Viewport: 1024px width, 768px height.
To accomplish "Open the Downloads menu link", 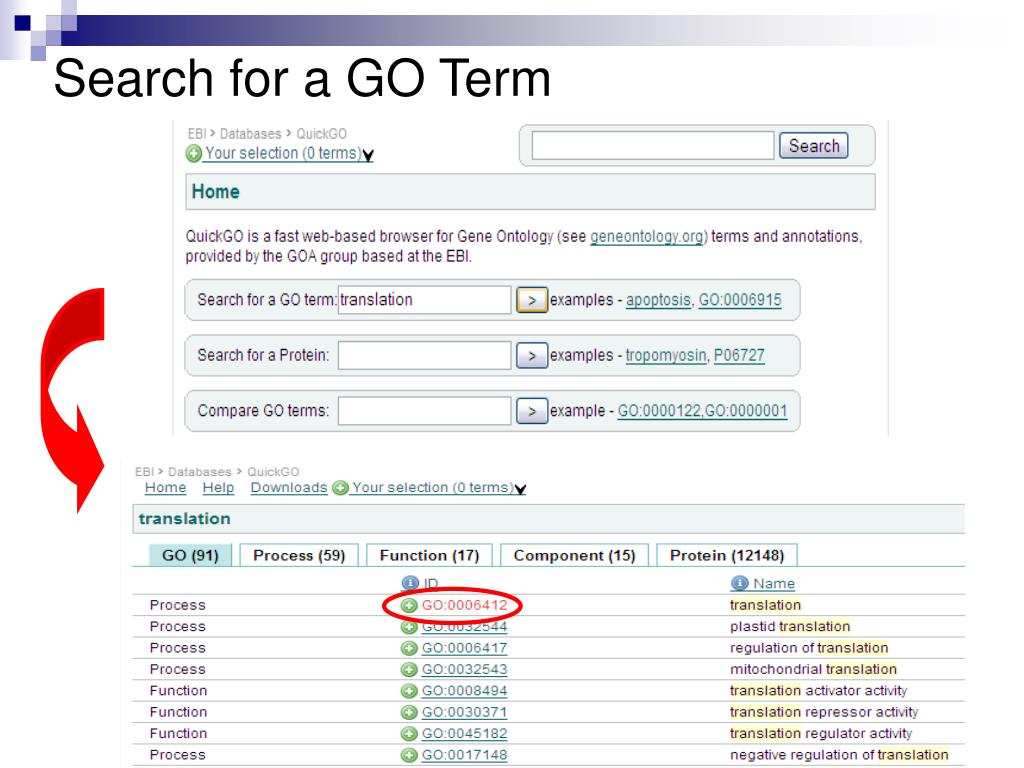I will 289,488.
